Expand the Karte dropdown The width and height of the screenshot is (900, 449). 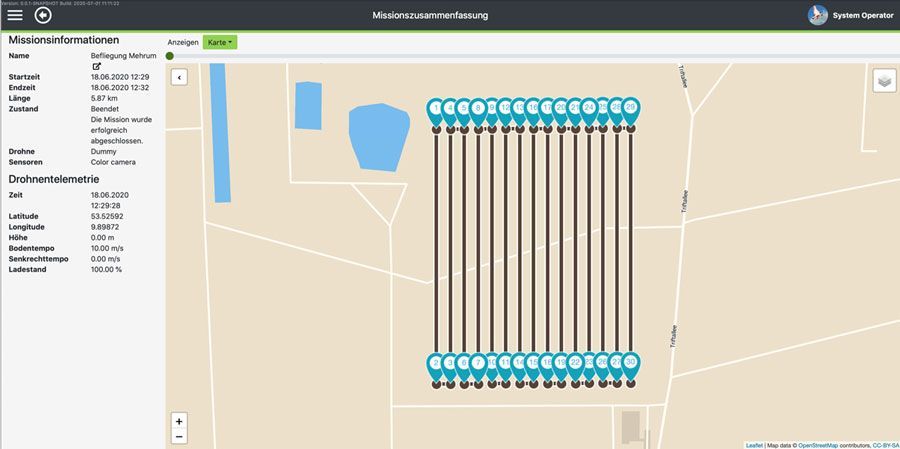coord(219,42)
